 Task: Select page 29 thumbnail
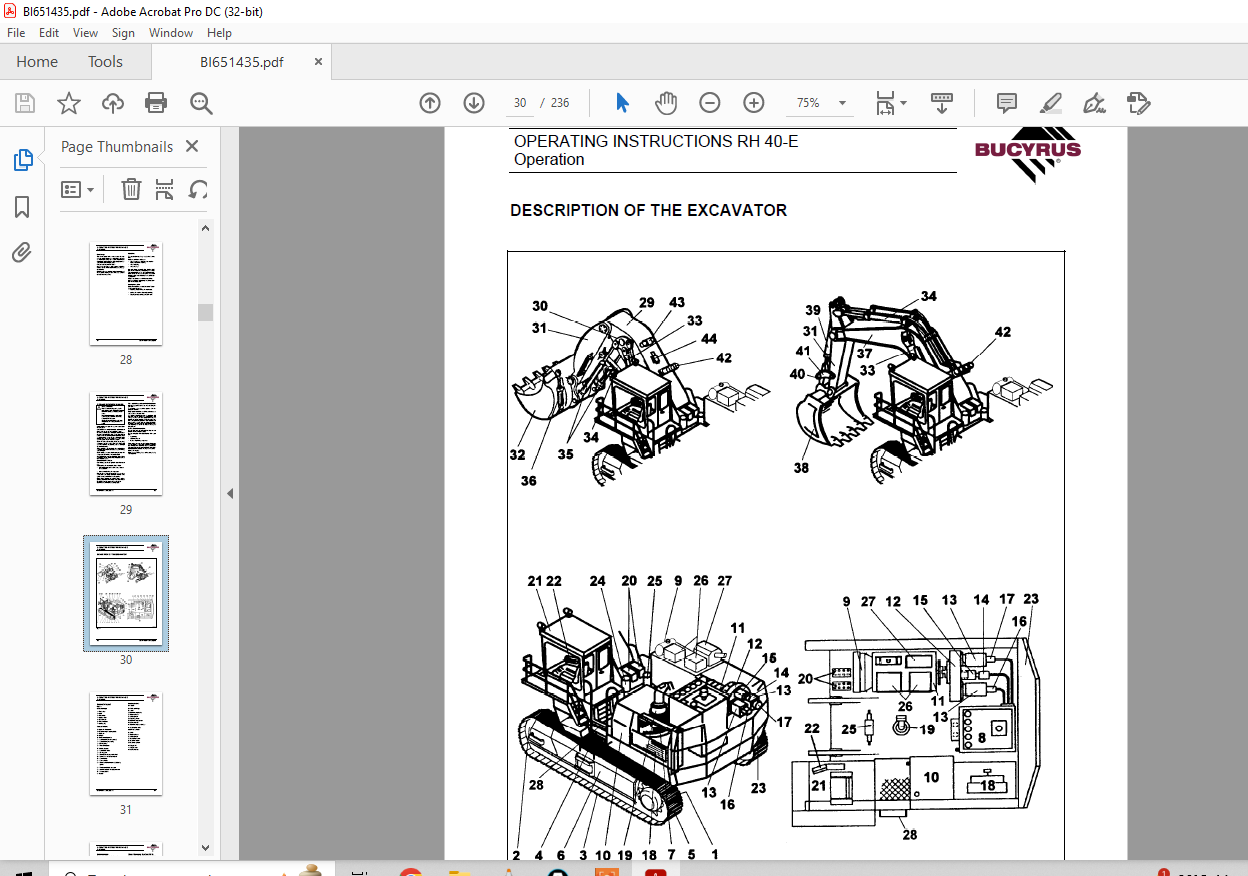click(x=126, y=443)
